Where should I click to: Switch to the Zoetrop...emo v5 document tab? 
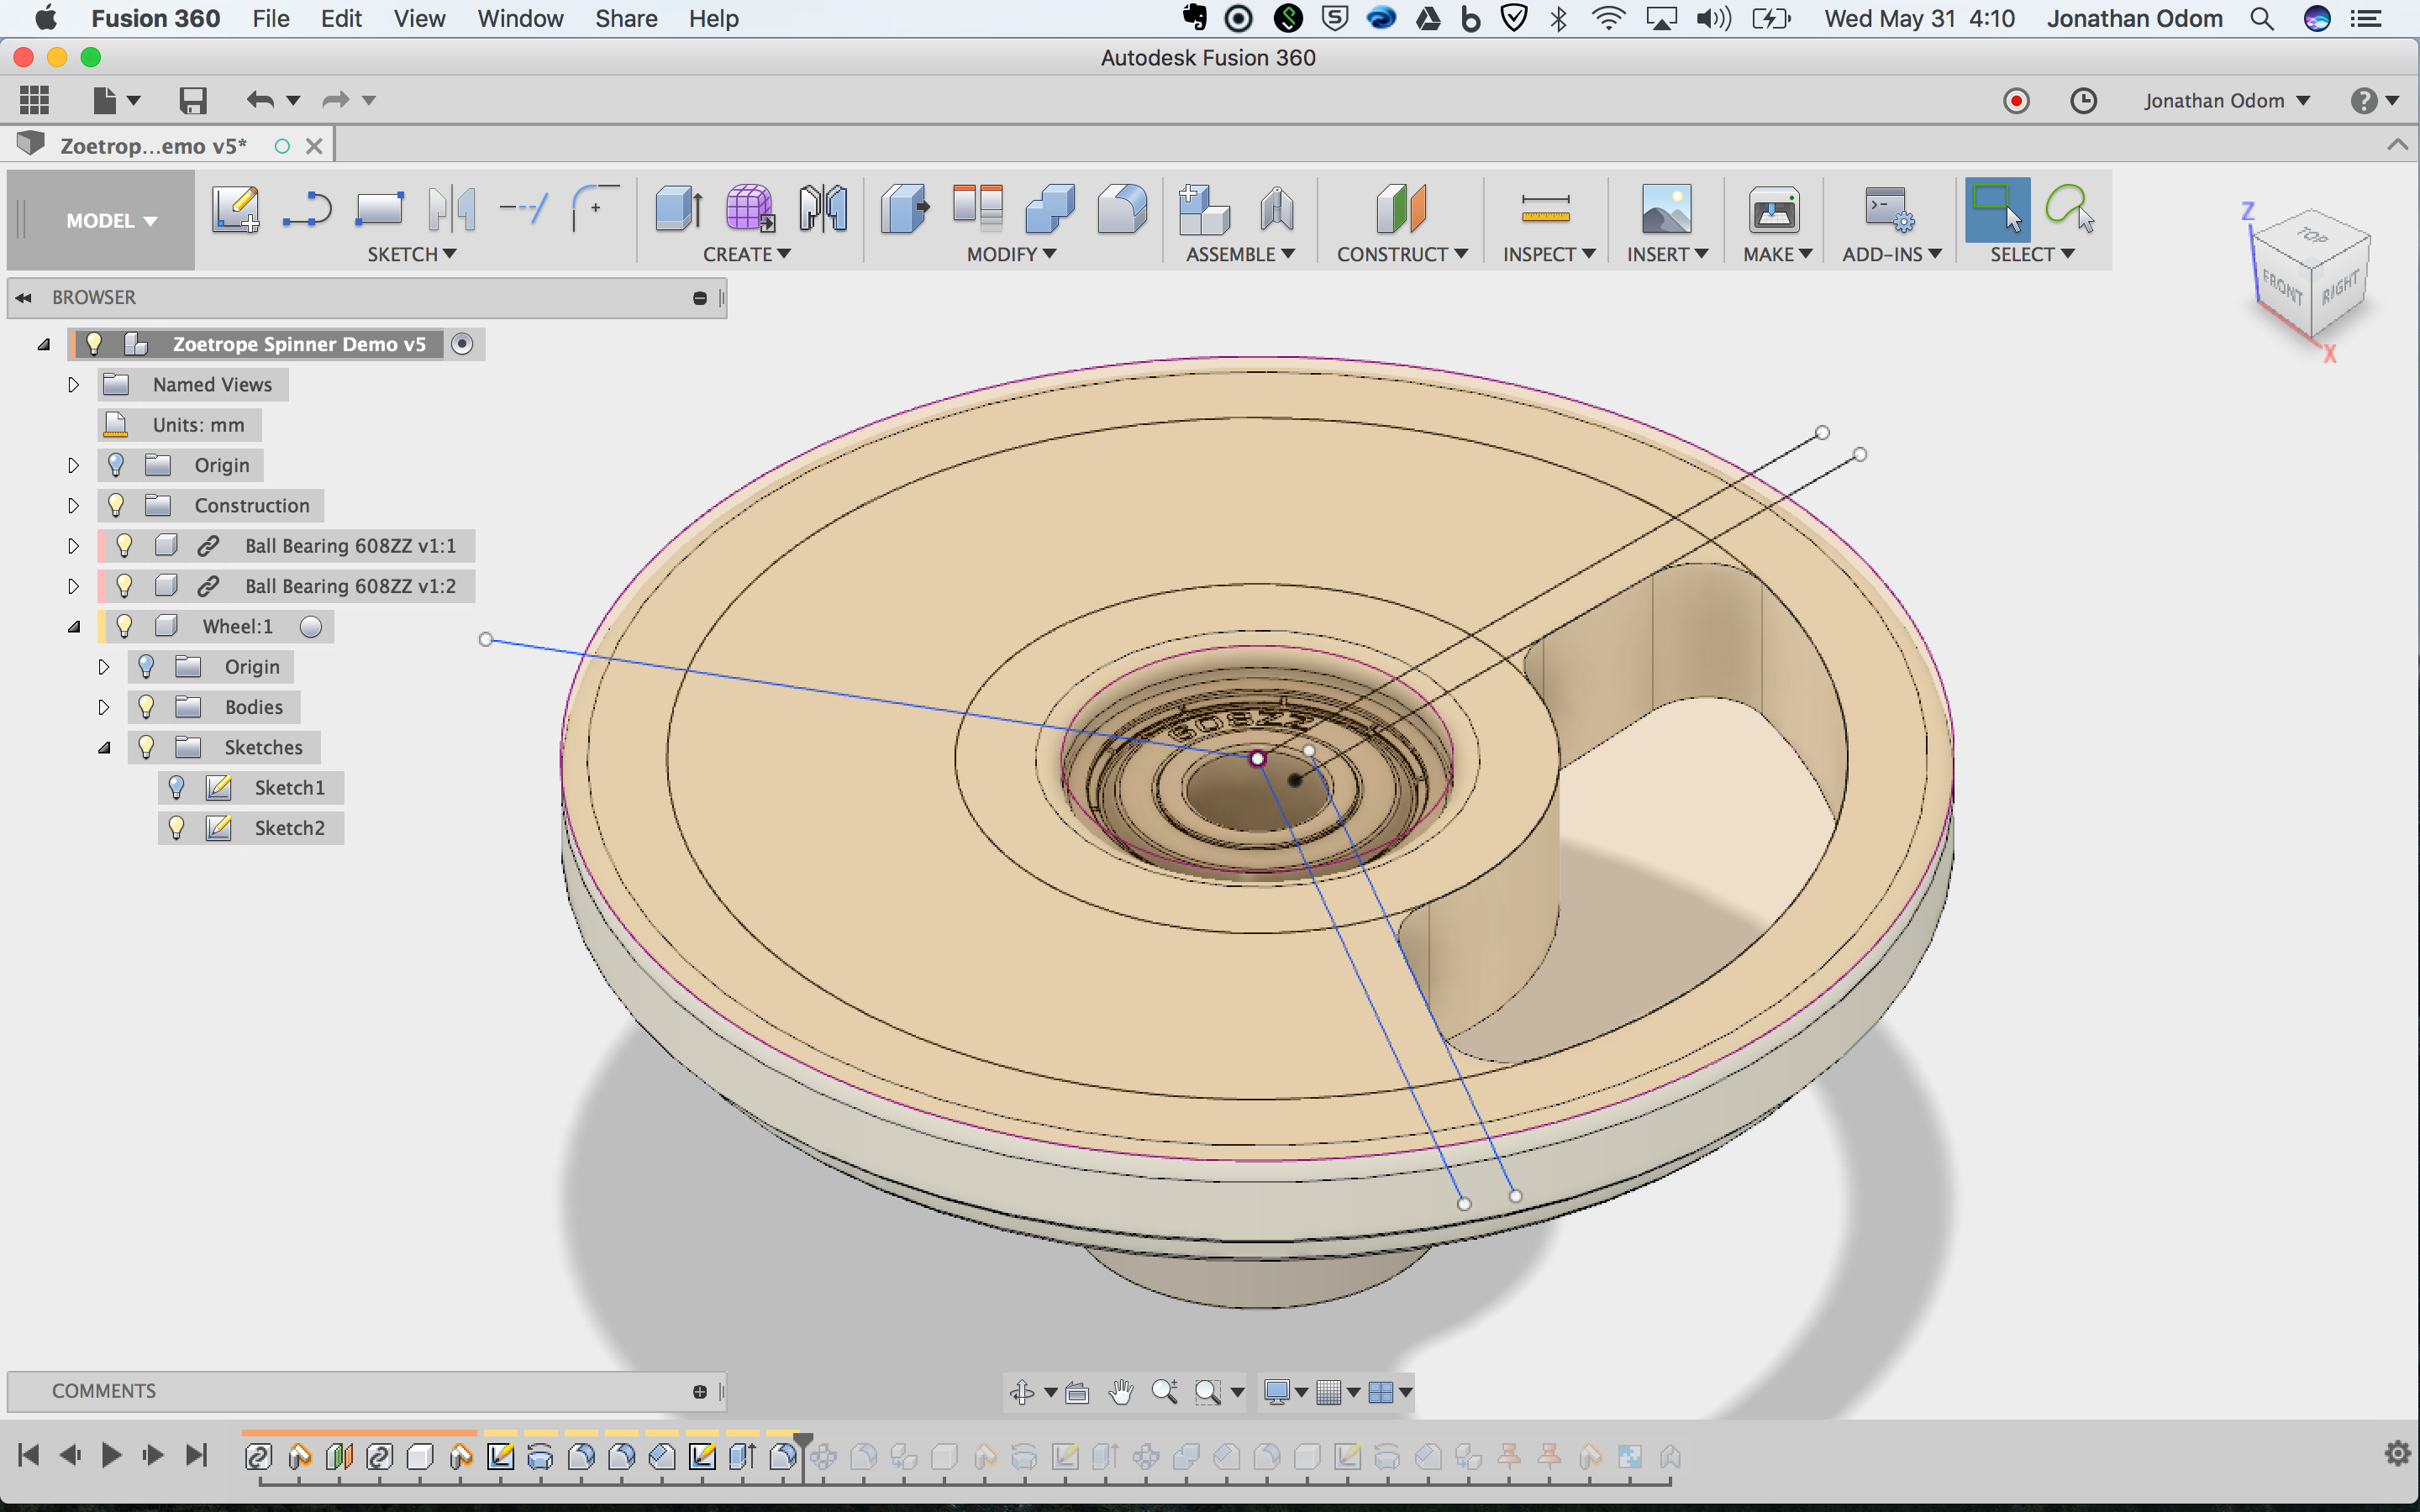(153, 146)
